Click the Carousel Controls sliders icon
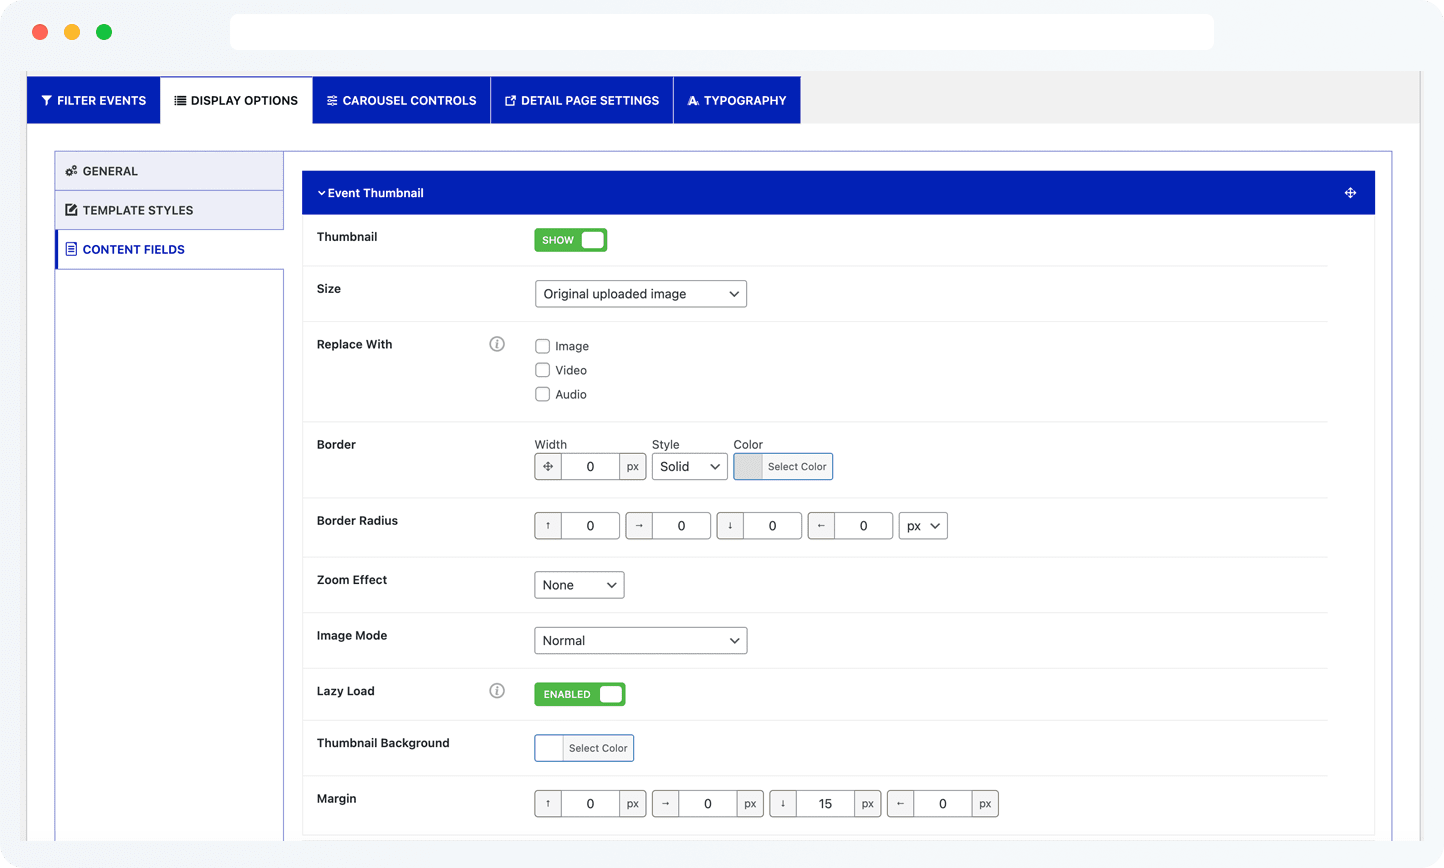Screen dimensions: 1444x868 pyautogui.click(x=332, y=100)
